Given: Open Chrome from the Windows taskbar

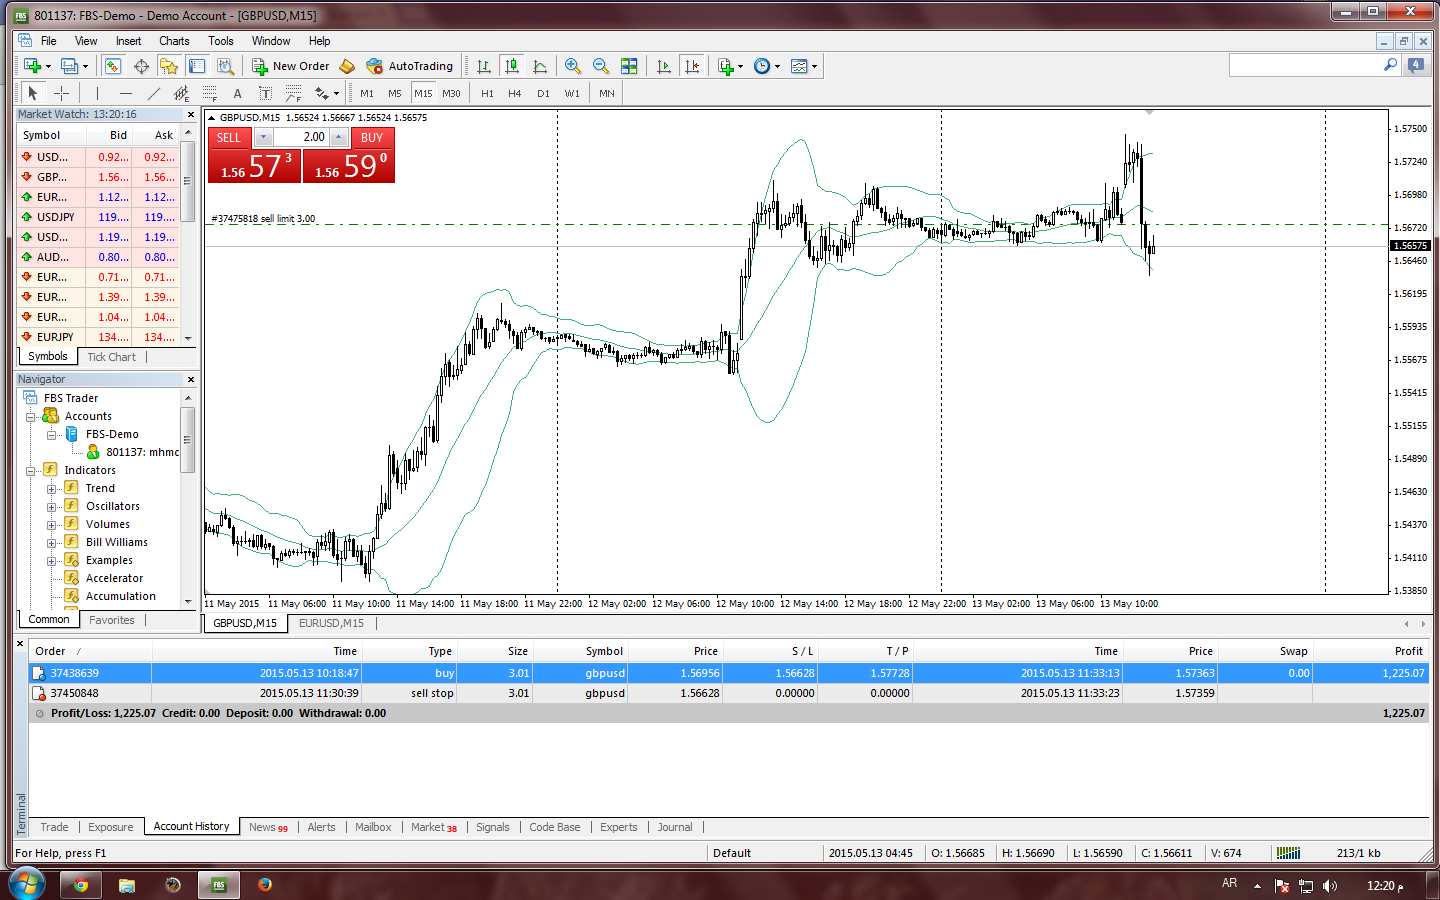Looking at the screenshot, I should tap(81, 885).
